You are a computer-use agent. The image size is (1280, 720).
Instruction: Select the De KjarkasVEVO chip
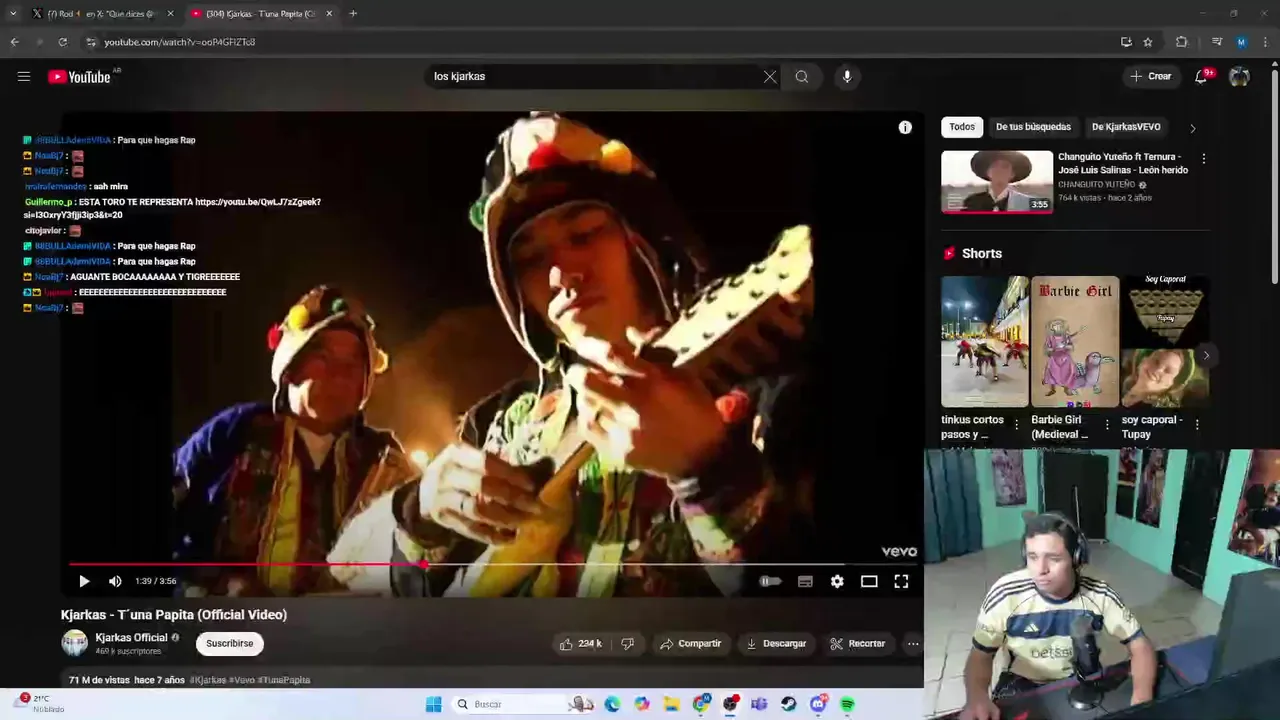point(1126,127)
